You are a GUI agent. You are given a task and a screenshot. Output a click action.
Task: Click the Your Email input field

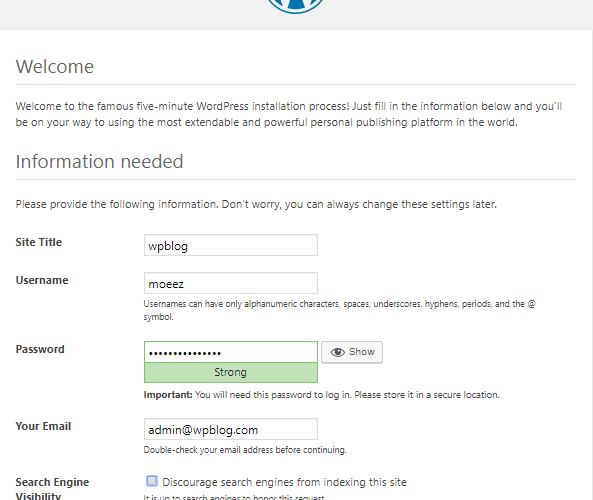231,429
